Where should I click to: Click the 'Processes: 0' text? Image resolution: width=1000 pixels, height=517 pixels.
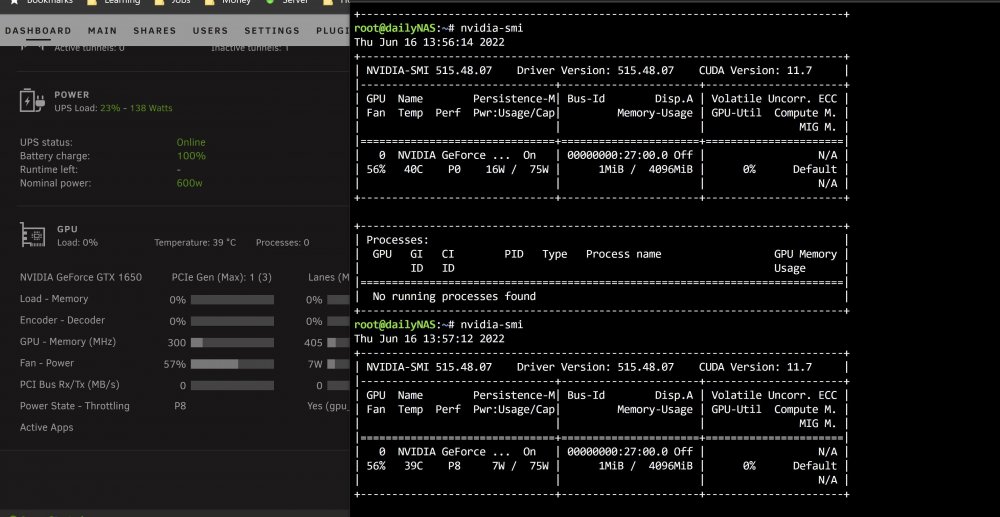coord(283,243)
